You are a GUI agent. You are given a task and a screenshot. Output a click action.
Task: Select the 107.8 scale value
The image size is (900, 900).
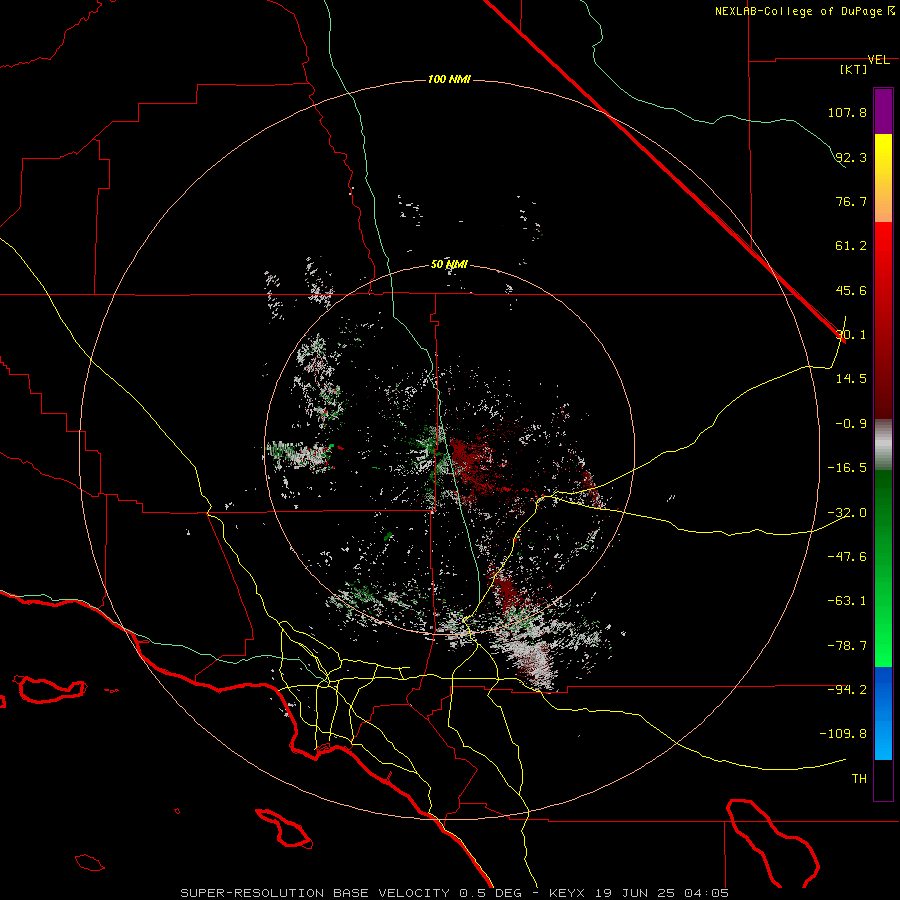[x=847, y=112]
